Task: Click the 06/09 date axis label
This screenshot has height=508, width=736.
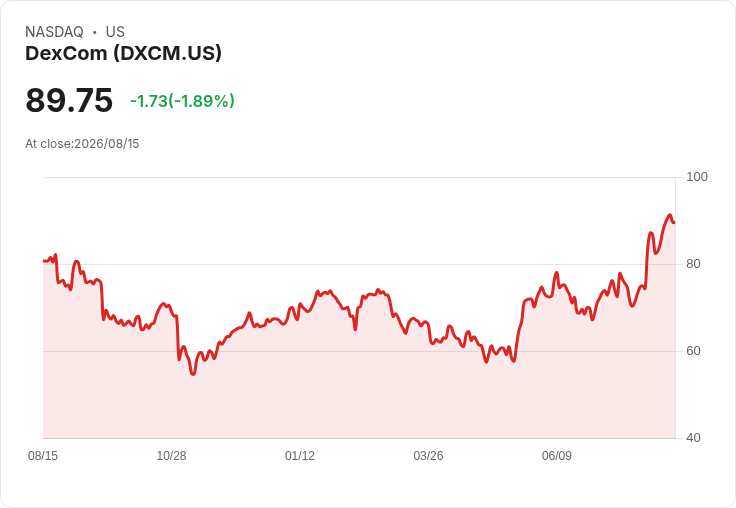Action: [x=557, y=455]
